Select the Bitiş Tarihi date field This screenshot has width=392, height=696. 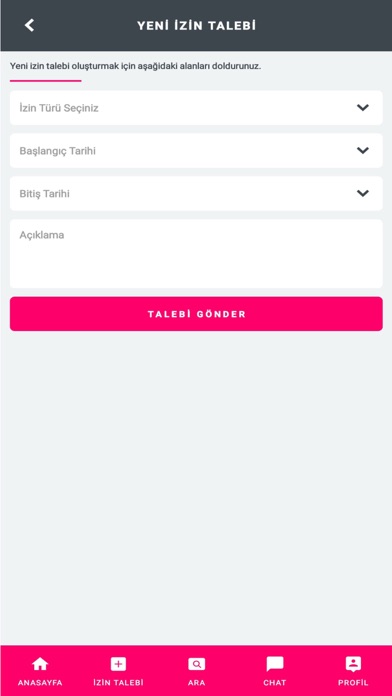[x=196, y=194]
